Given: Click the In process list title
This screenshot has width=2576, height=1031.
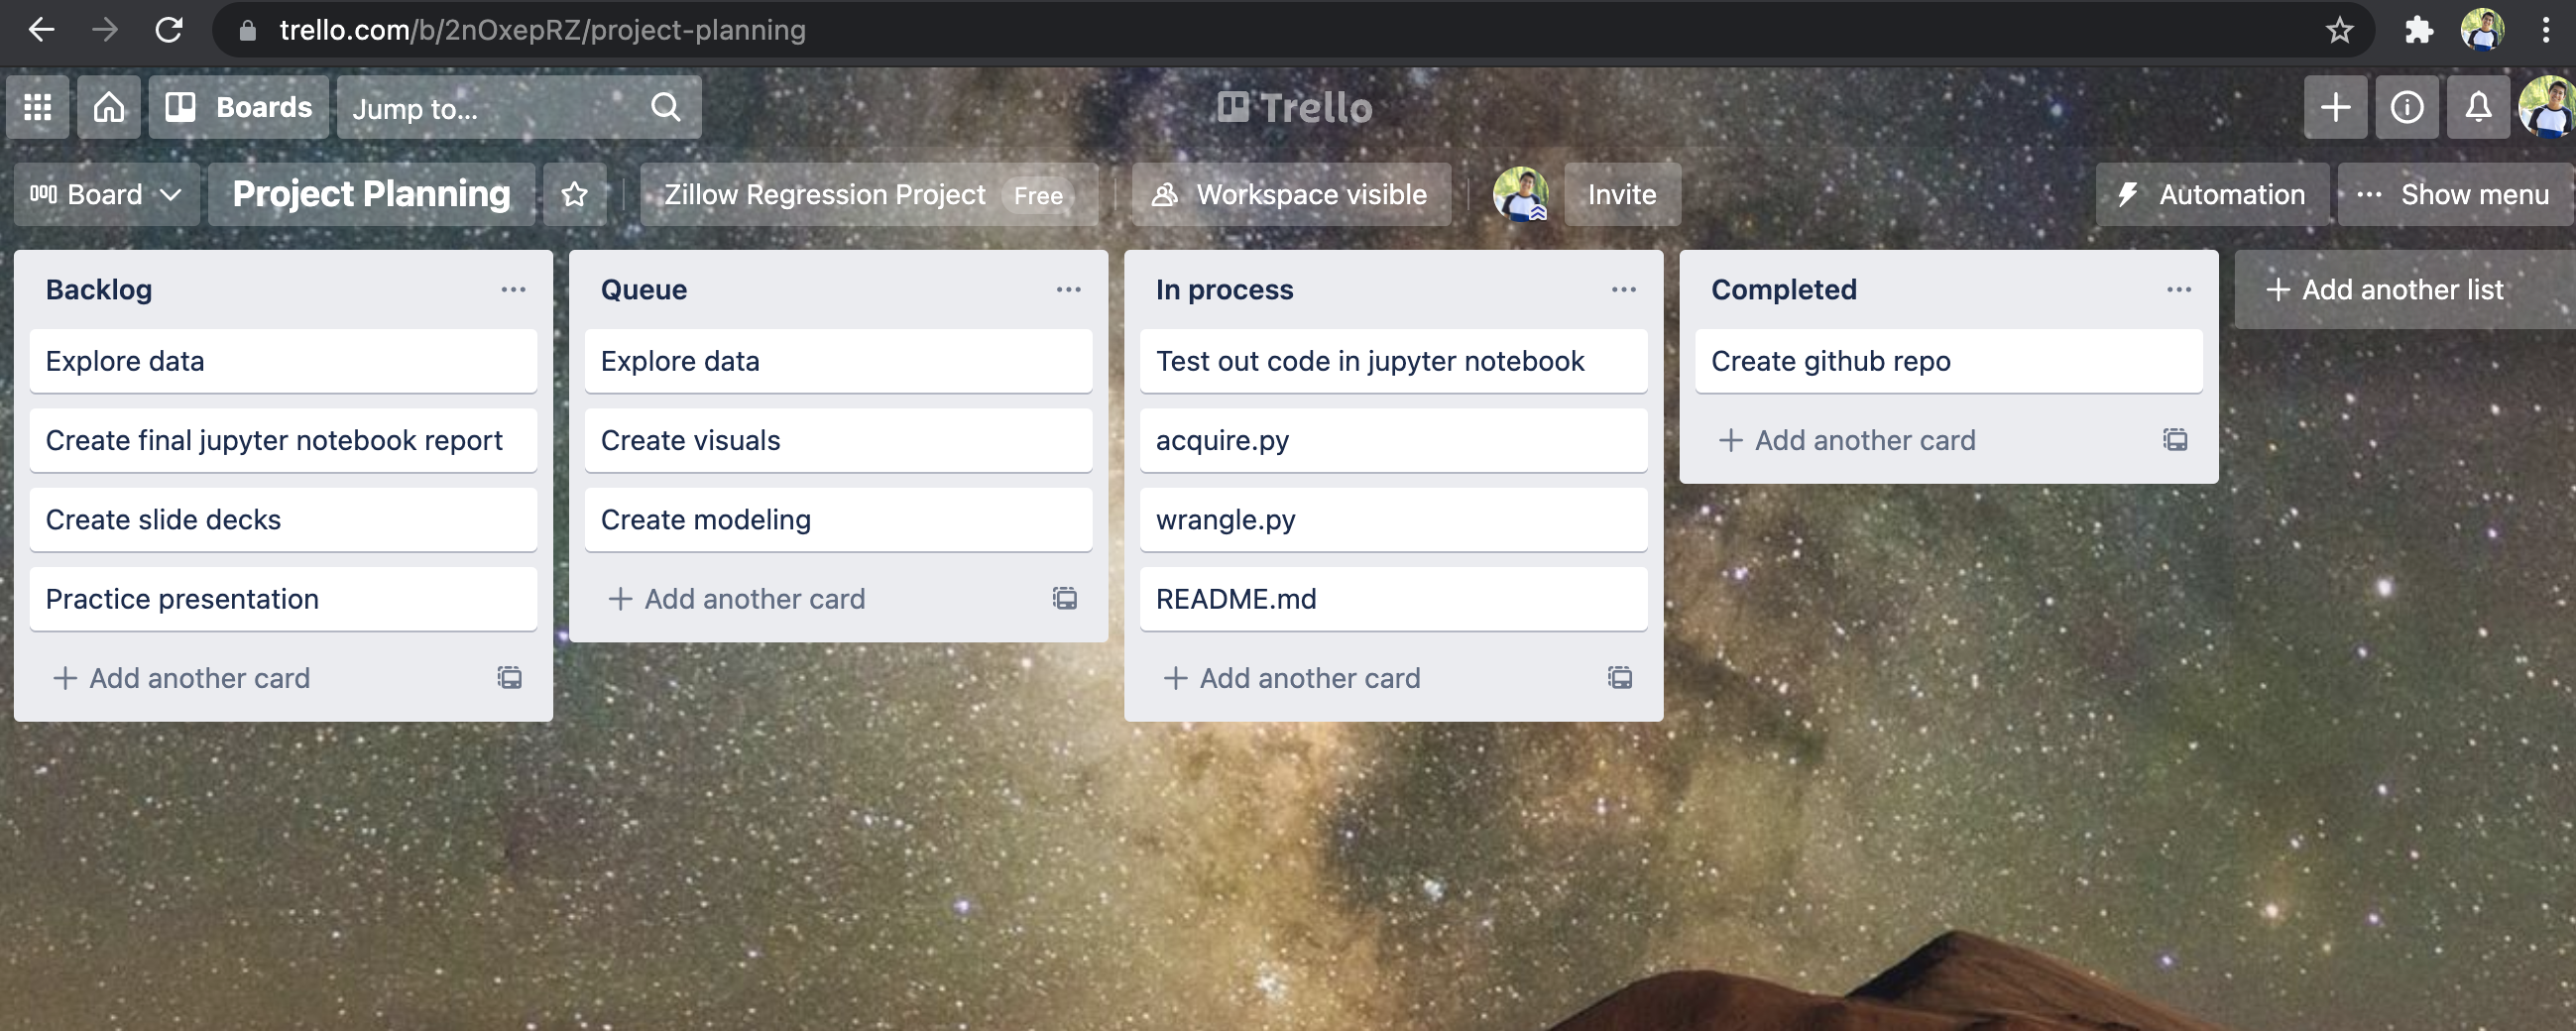Looking at the screenshot, I should tap(1224, 289).
